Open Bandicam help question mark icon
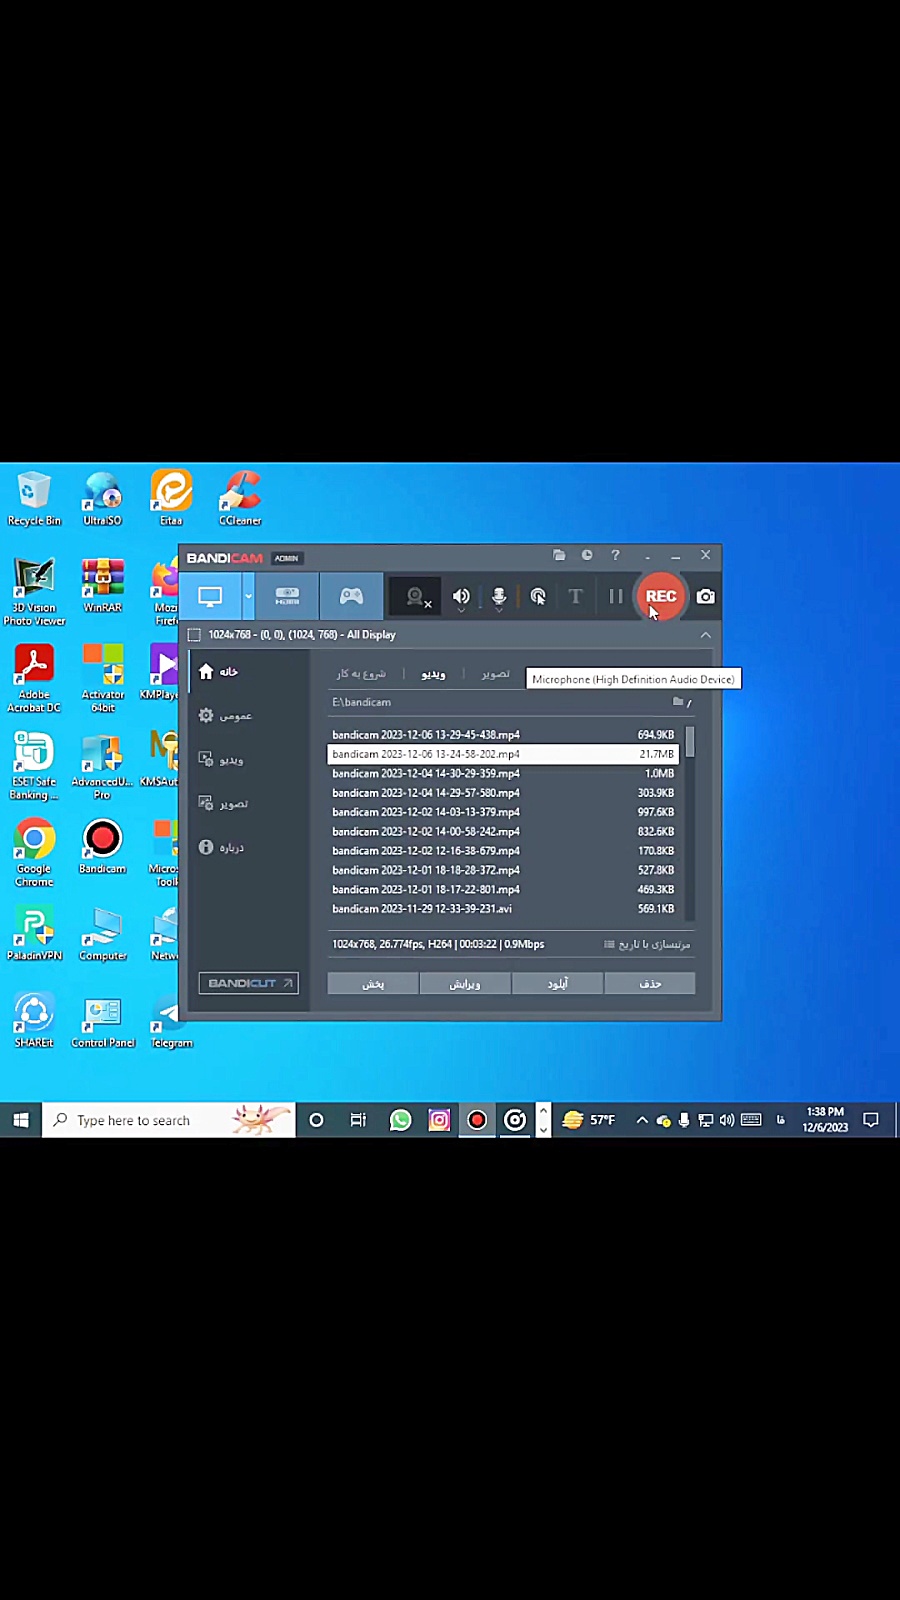Screen dimensions: 900x1600 point(615,555)
